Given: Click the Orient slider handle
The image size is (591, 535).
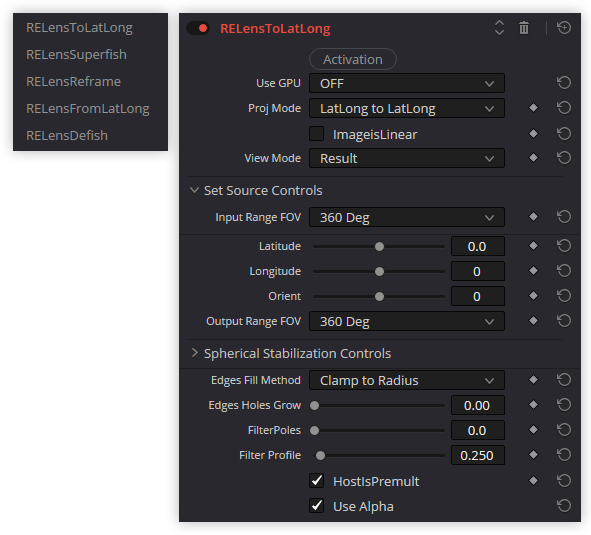Looking at the screenshot, I should [x=379, y=296].
